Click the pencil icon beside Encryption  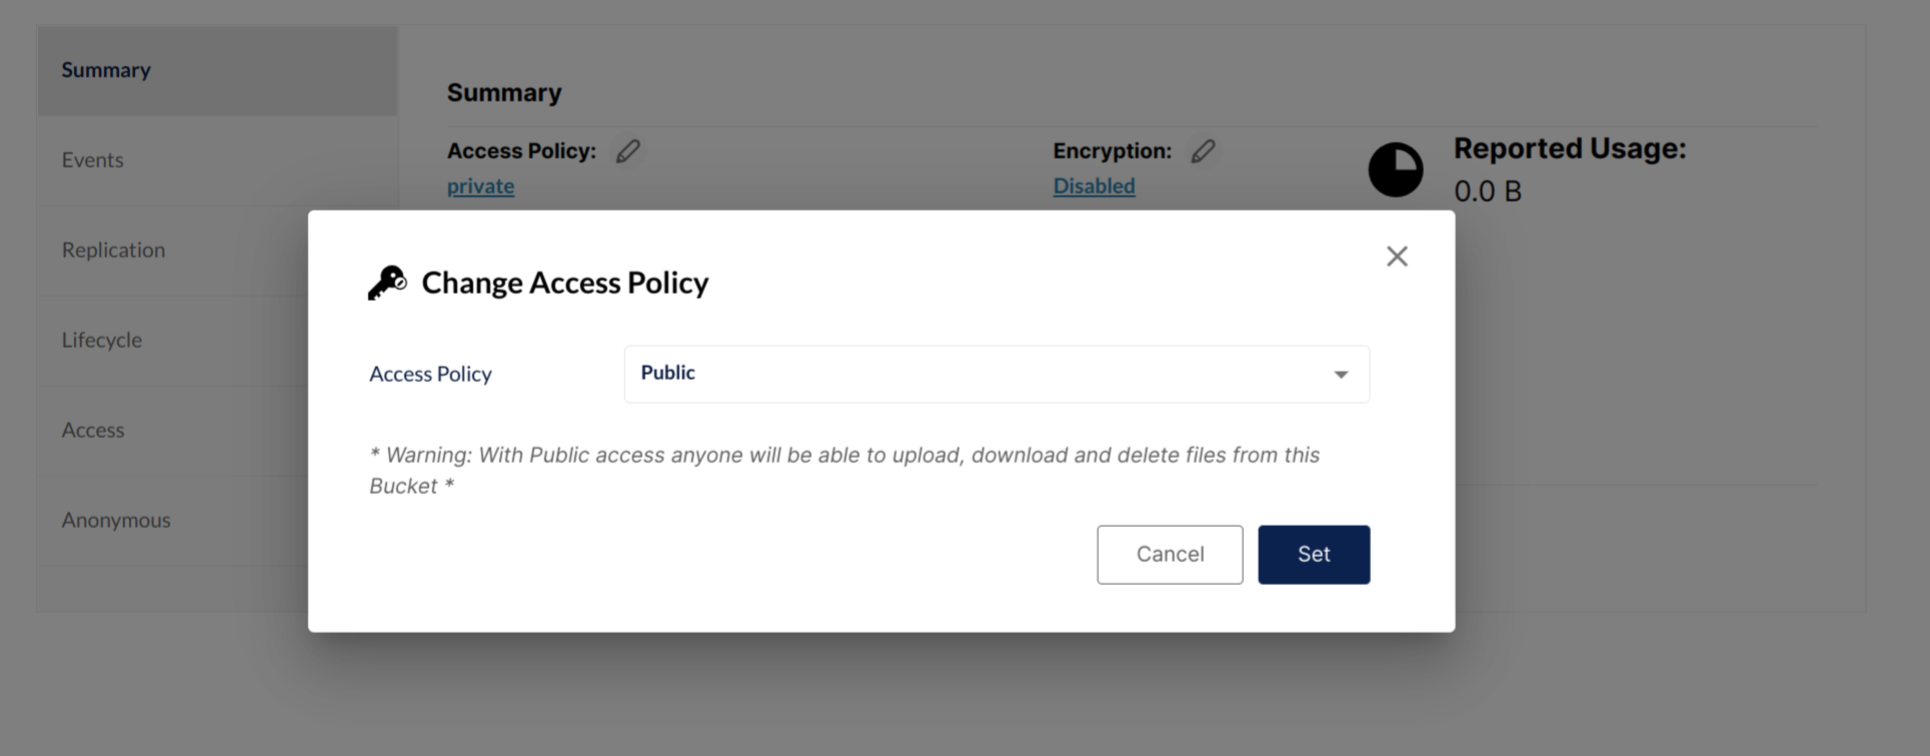coord(1203,151)
